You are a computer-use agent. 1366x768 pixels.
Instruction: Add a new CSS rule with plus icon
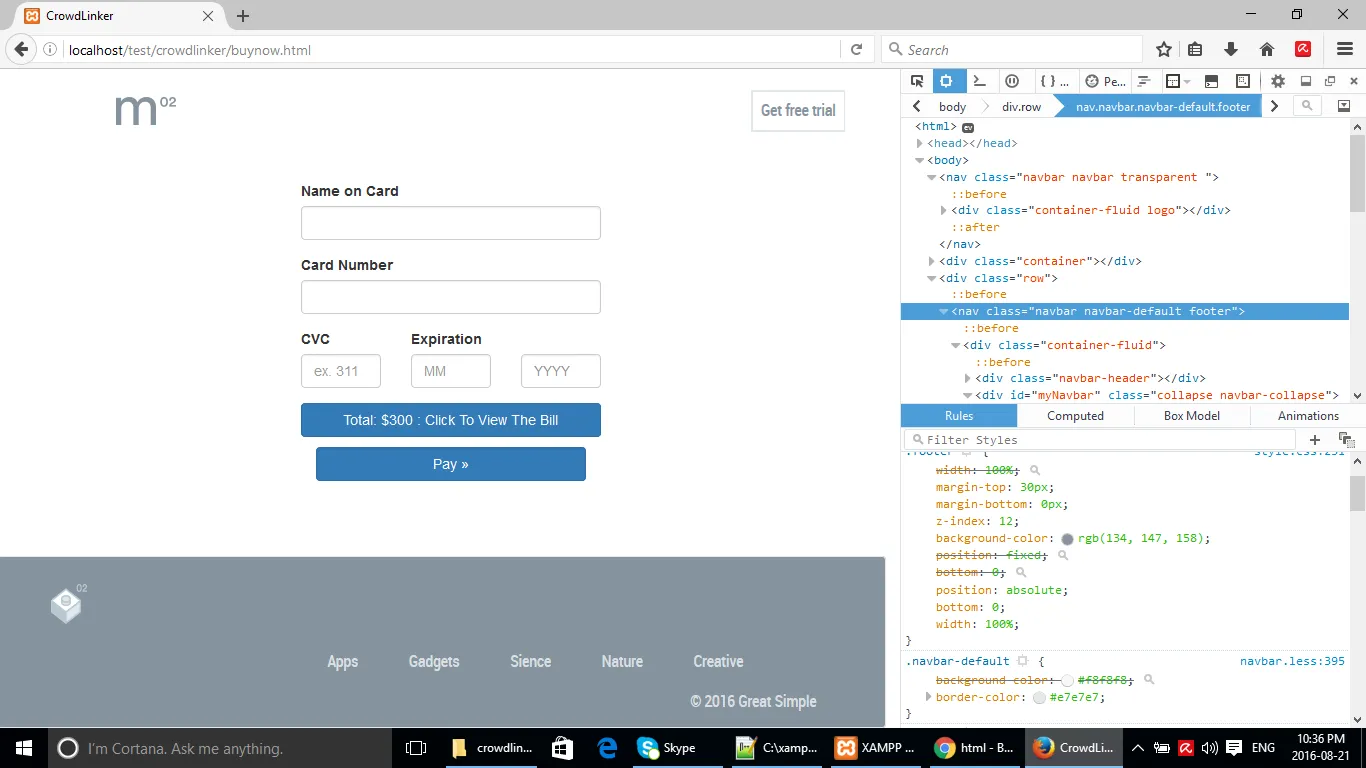tap(1315, 440)
